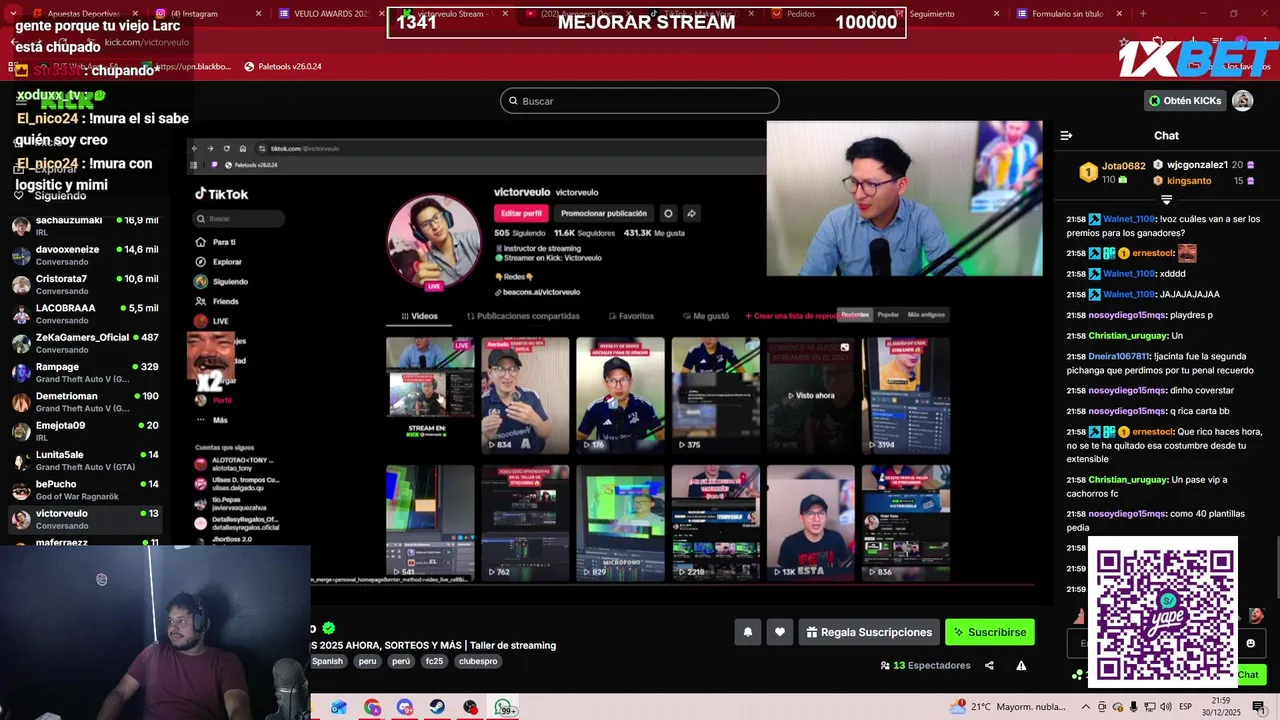
Task: Open Emejota09 channel in the sidebar
Action: [85, 431]
